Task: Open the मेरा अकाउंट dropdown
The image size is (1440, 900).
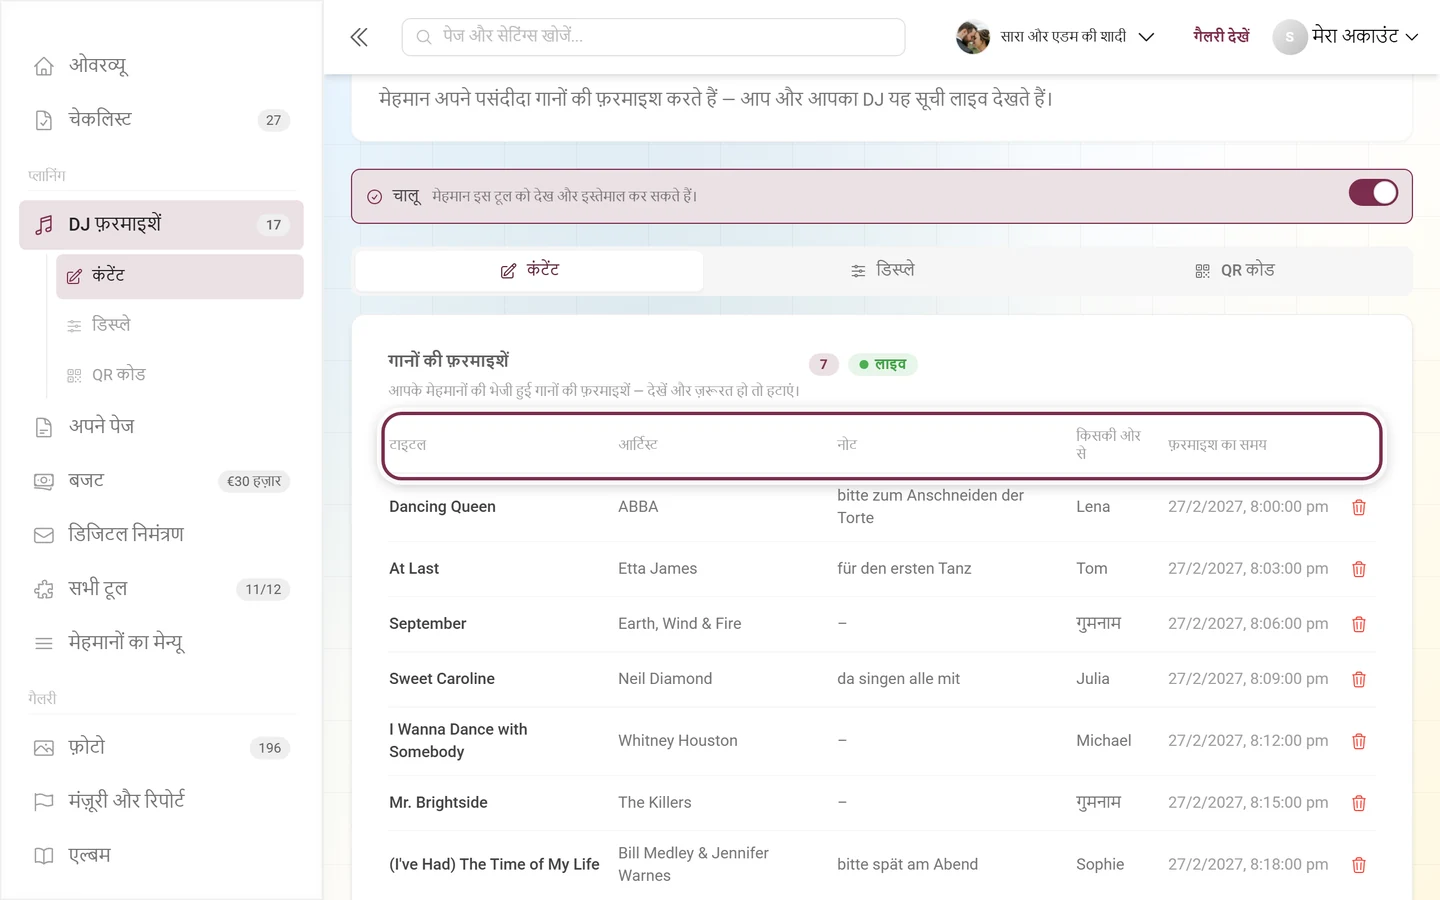Action: pos(1346,37)
